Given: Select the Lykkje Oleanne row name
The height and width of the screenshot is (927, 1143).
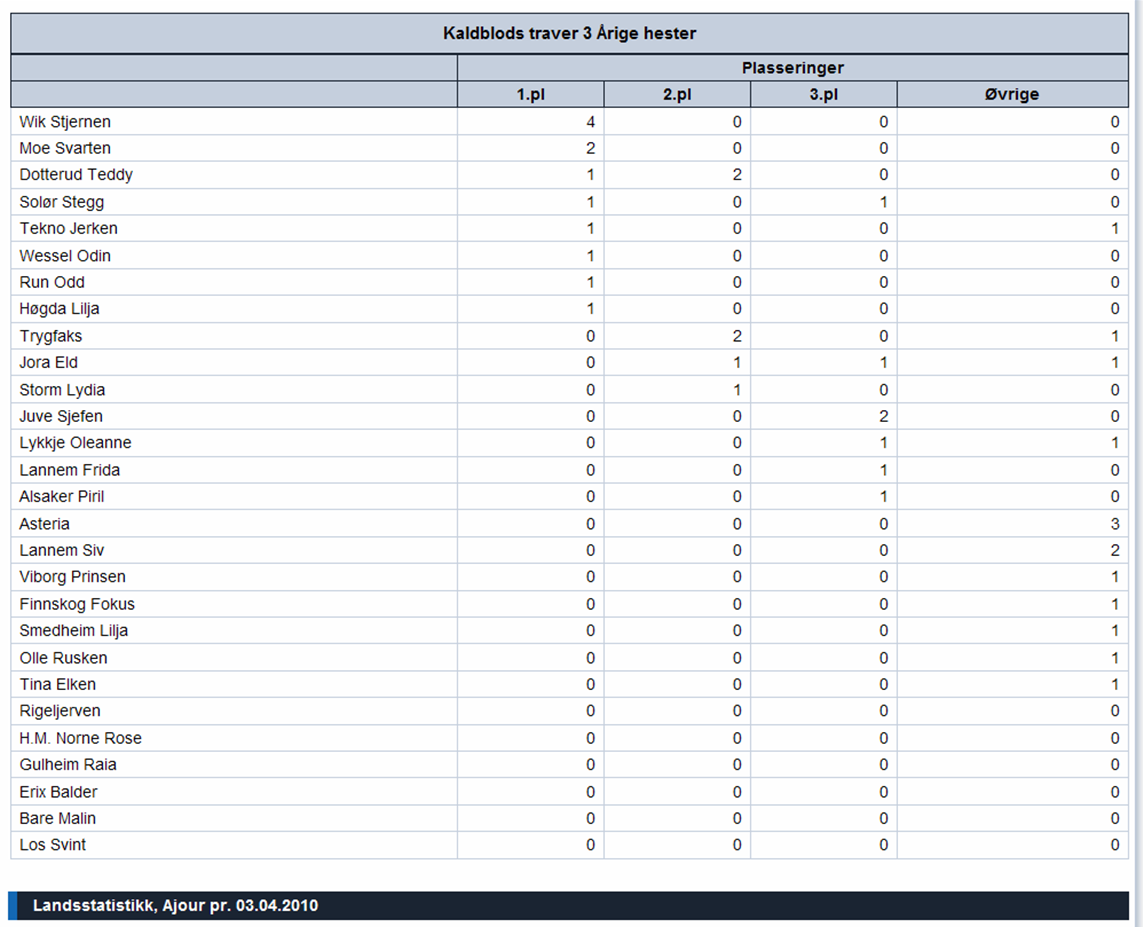Looking at the screenshot, I should click(75, 443).
